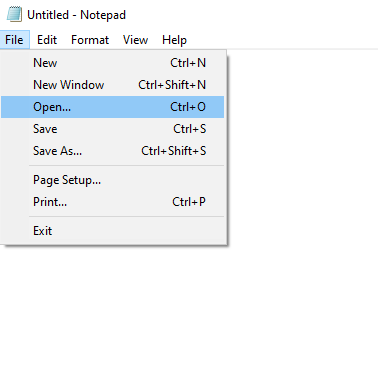Viewport: 378px width, 383px height.
Task: Click the Ctrl+P shortcut label
Action: point(189,202)
